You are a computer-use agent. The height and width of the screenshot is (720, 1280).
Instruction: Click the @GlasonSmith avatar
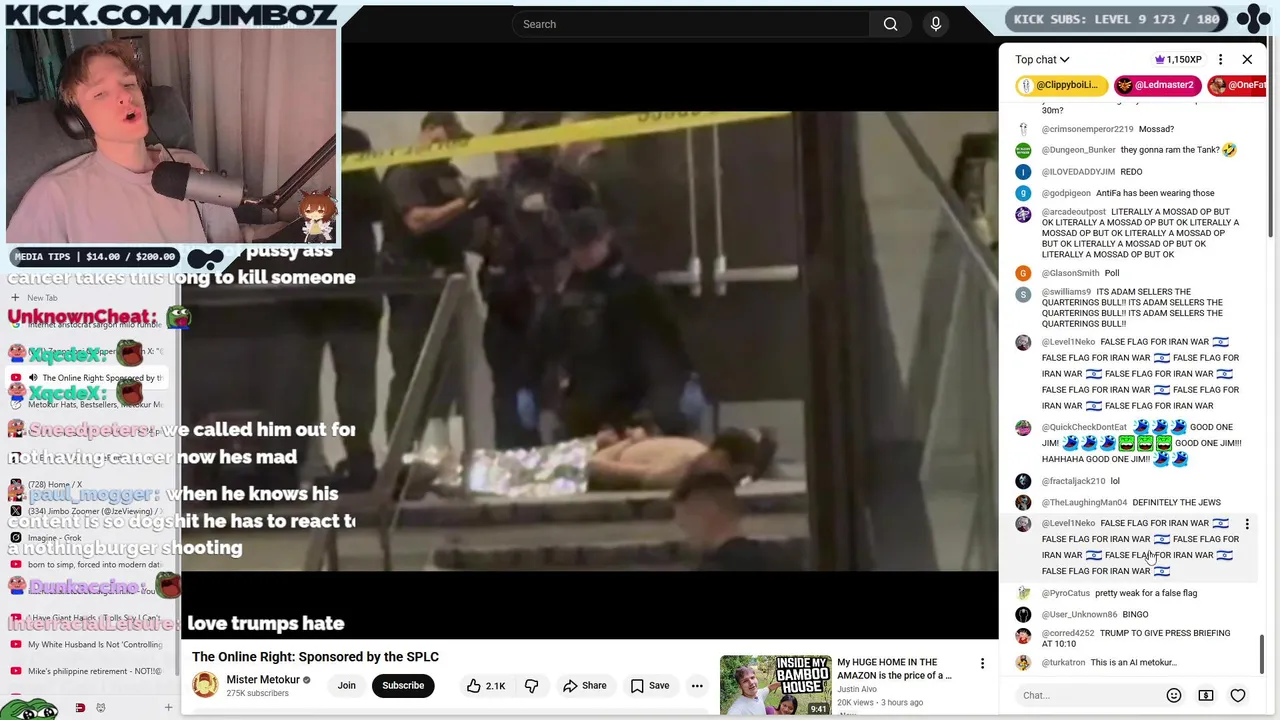[1023, 273]
